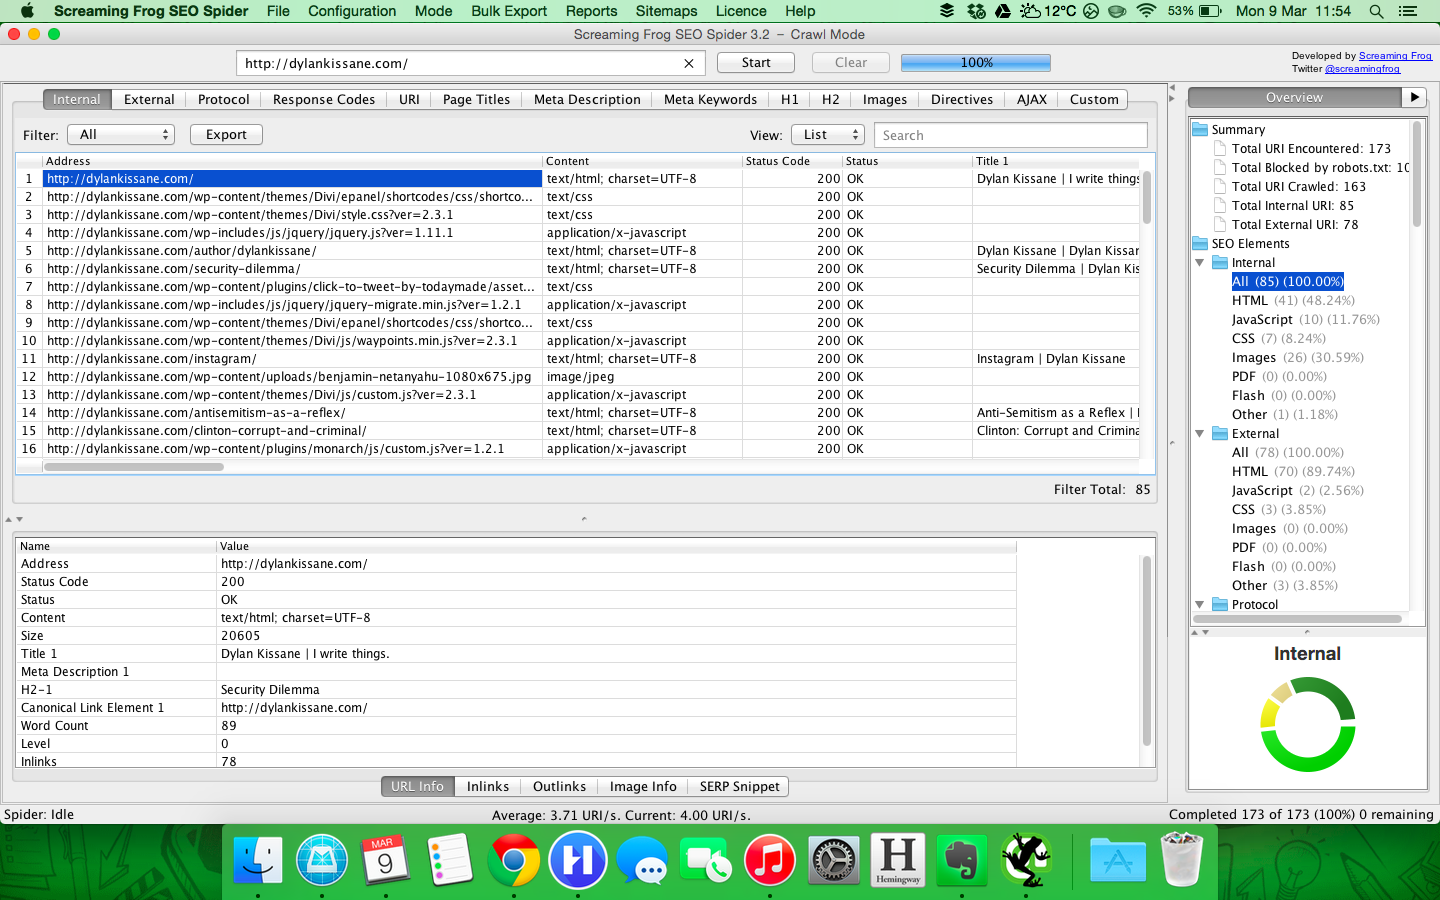Select JavaScript (10) under Internal

pyautogui.click(x=1305, y=319)
